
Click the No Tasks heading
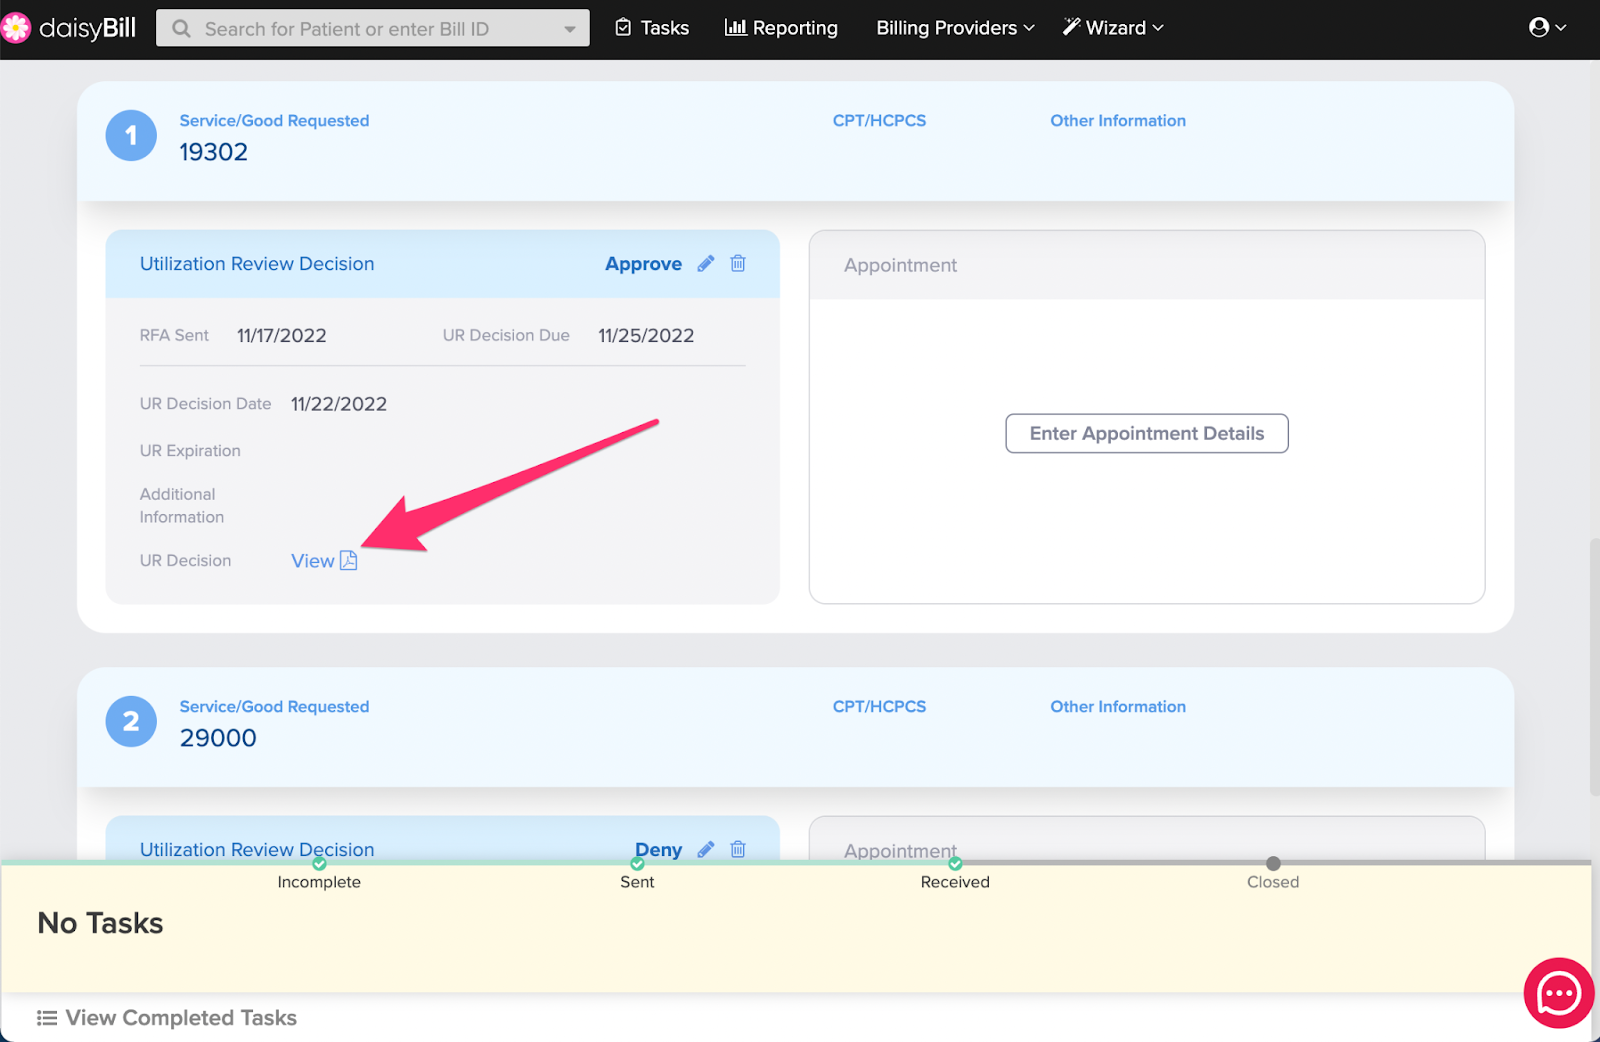coord(100,923)
